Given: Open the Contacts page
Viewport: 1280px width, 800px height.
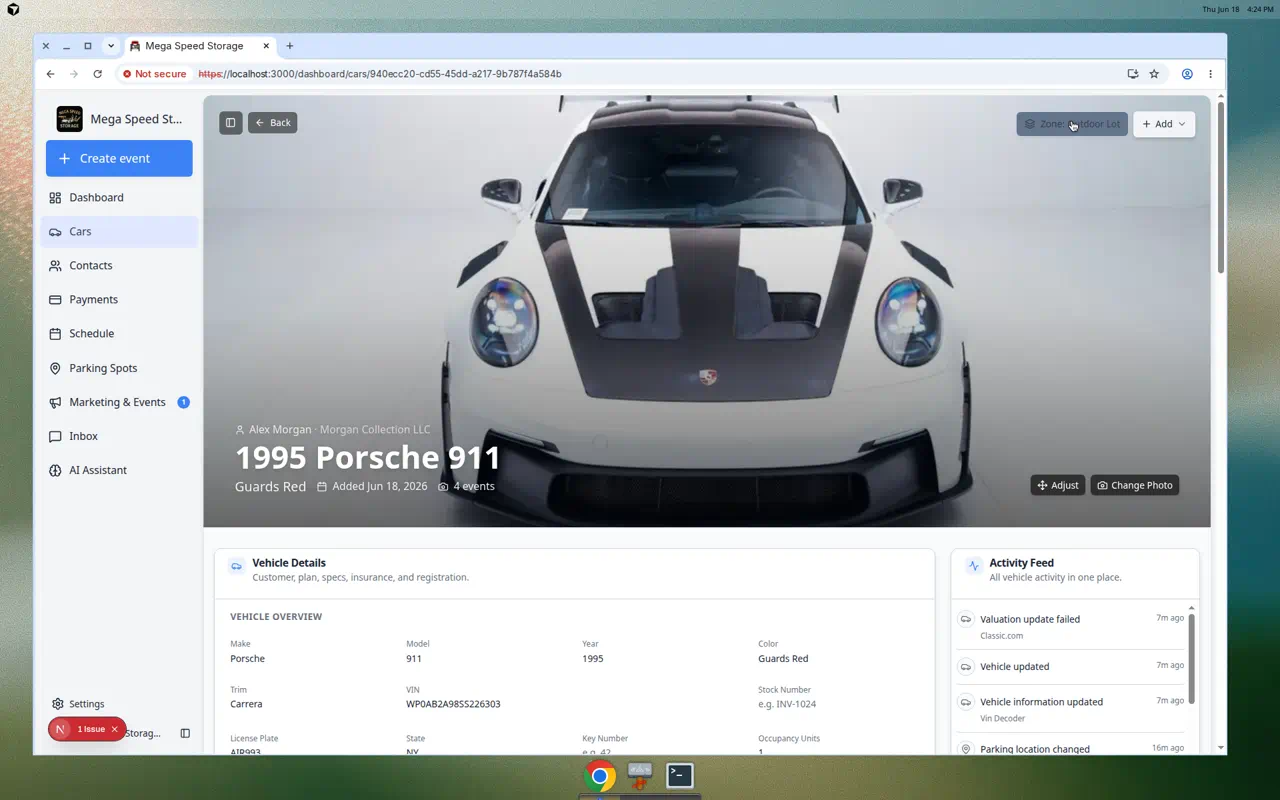Looking at the screenshot, I should pos(119,265).
